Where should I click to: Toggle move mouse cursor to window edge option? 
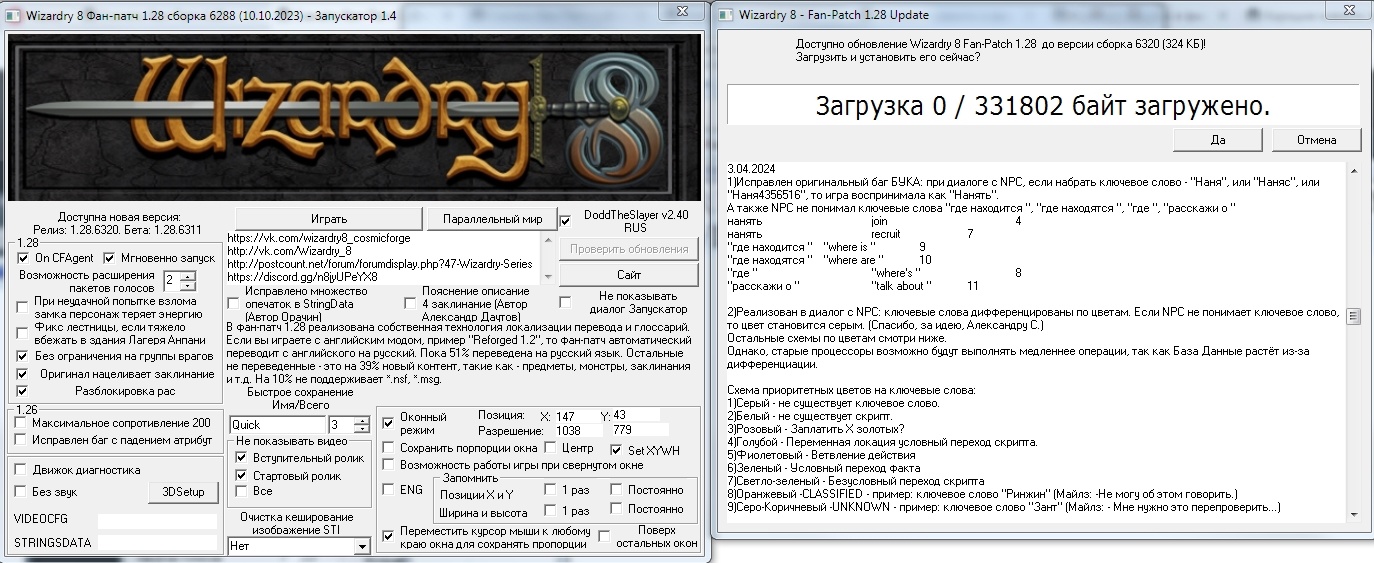[389, 537]
